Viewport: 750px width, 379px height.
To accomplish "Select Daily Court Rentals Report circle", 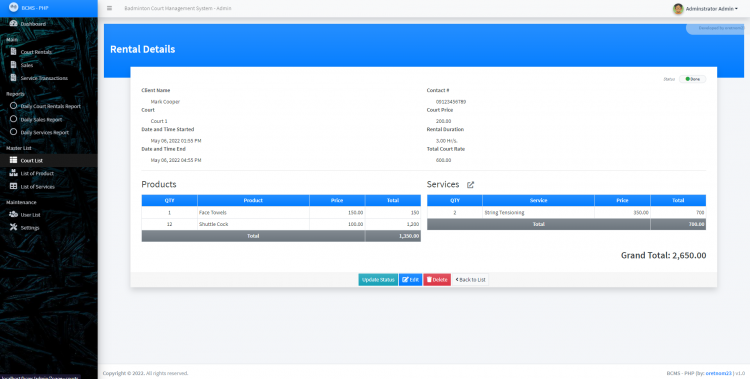I will click(x=13, y=106).
